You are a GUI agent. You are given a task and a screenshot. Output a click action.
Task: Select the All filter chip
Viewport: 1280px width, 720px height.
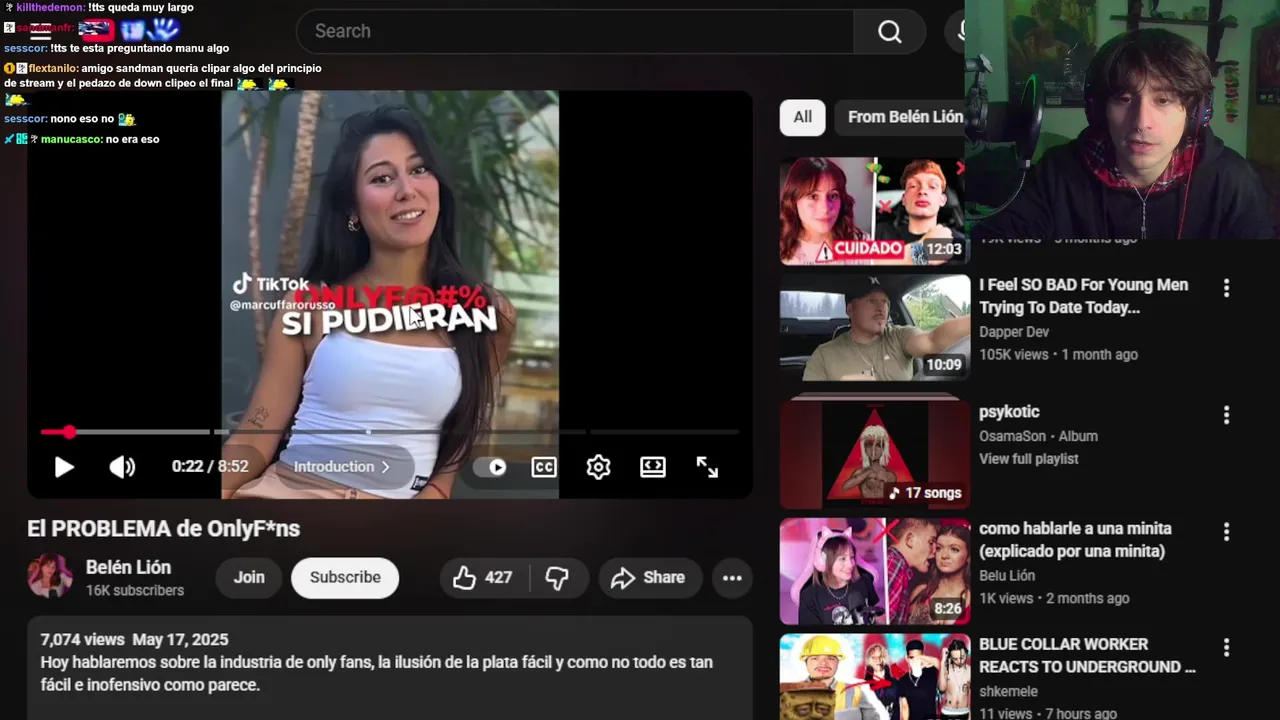802,117
